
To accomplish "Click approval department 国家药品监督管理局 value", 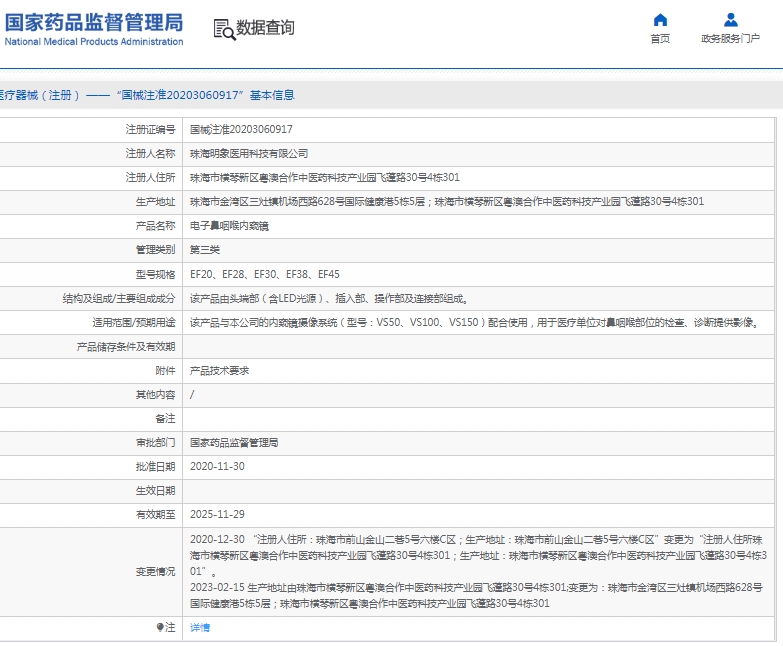I will point(234,442).
